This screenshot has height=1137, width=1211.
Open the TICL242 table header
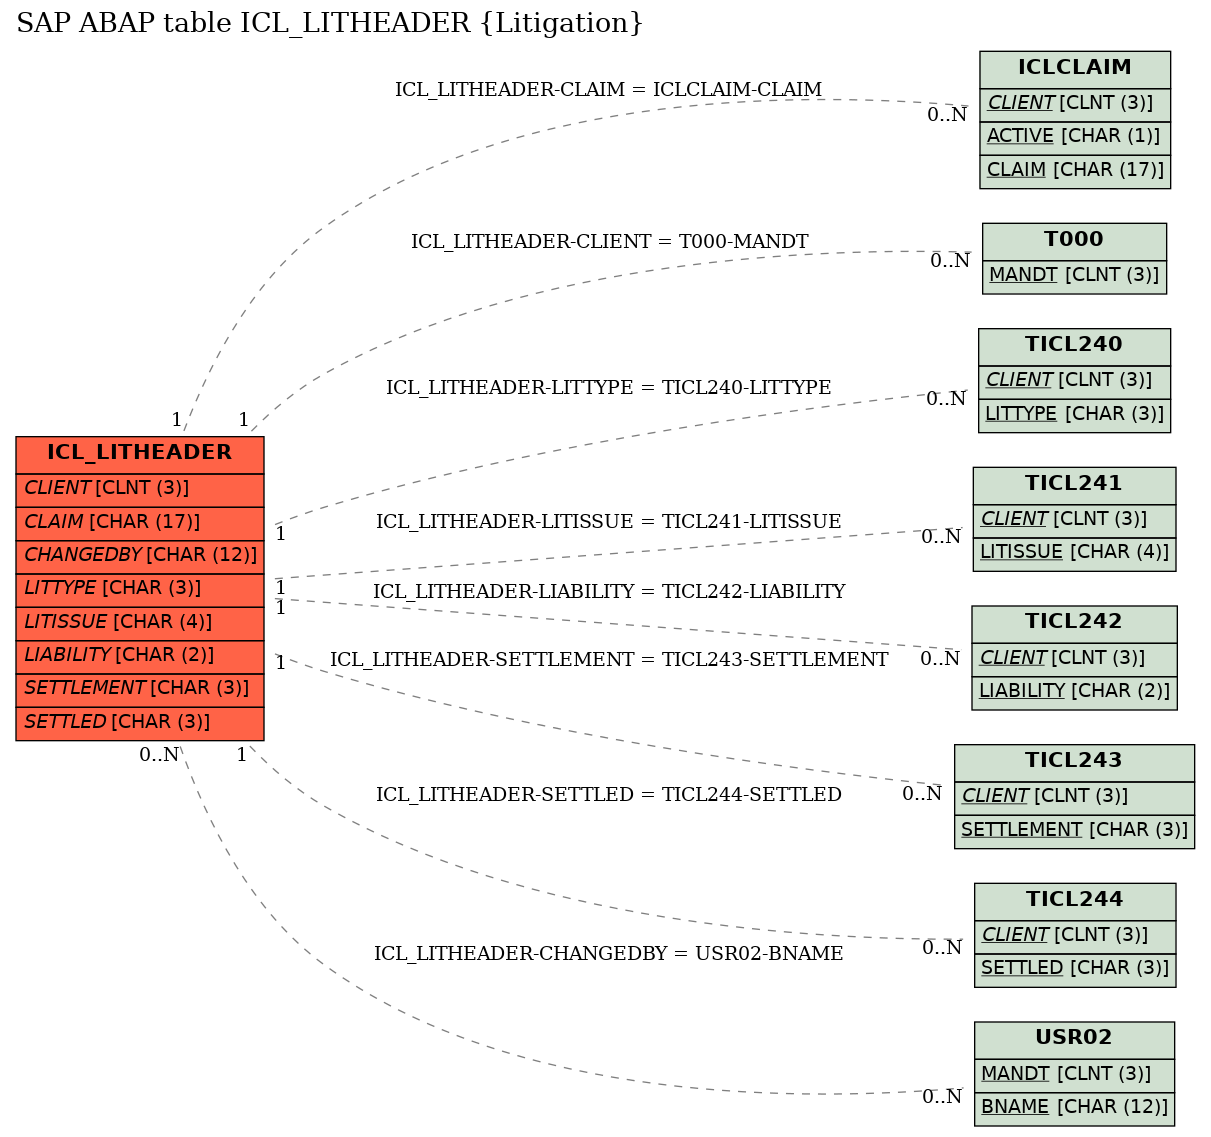[1075, 623]
